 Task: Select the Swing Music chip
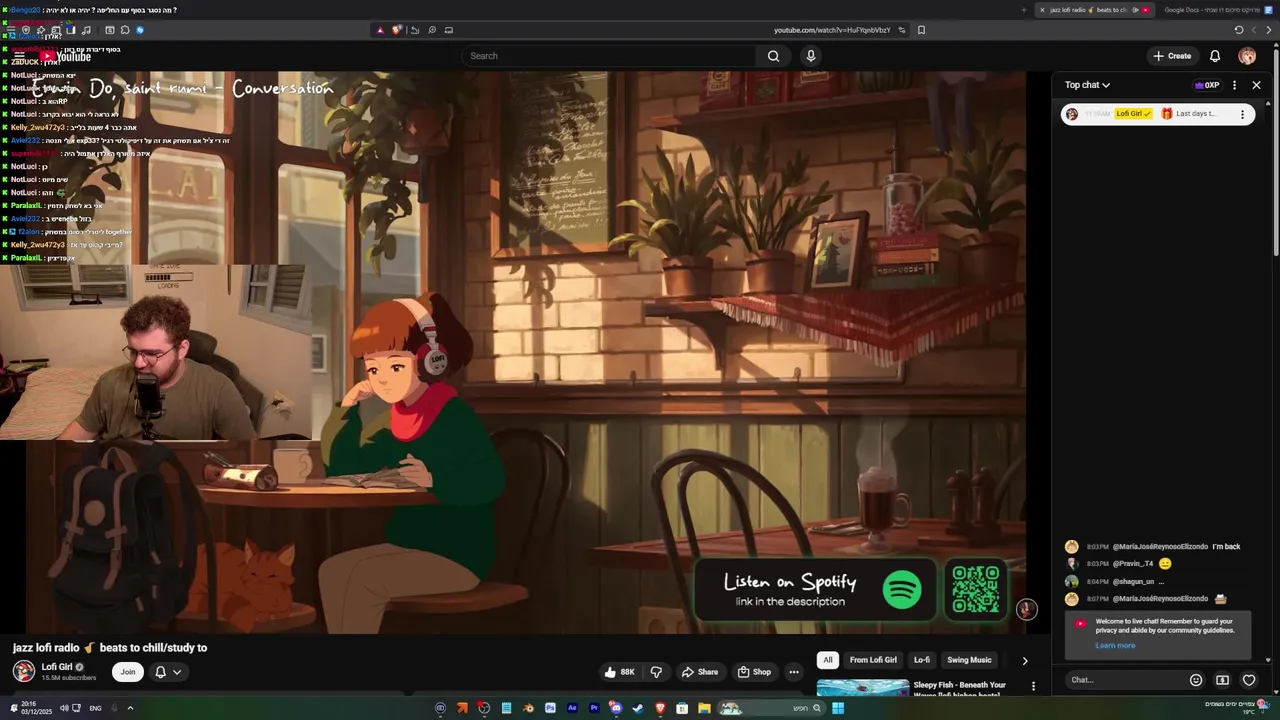pyautogui.click(x=969, y=660)
